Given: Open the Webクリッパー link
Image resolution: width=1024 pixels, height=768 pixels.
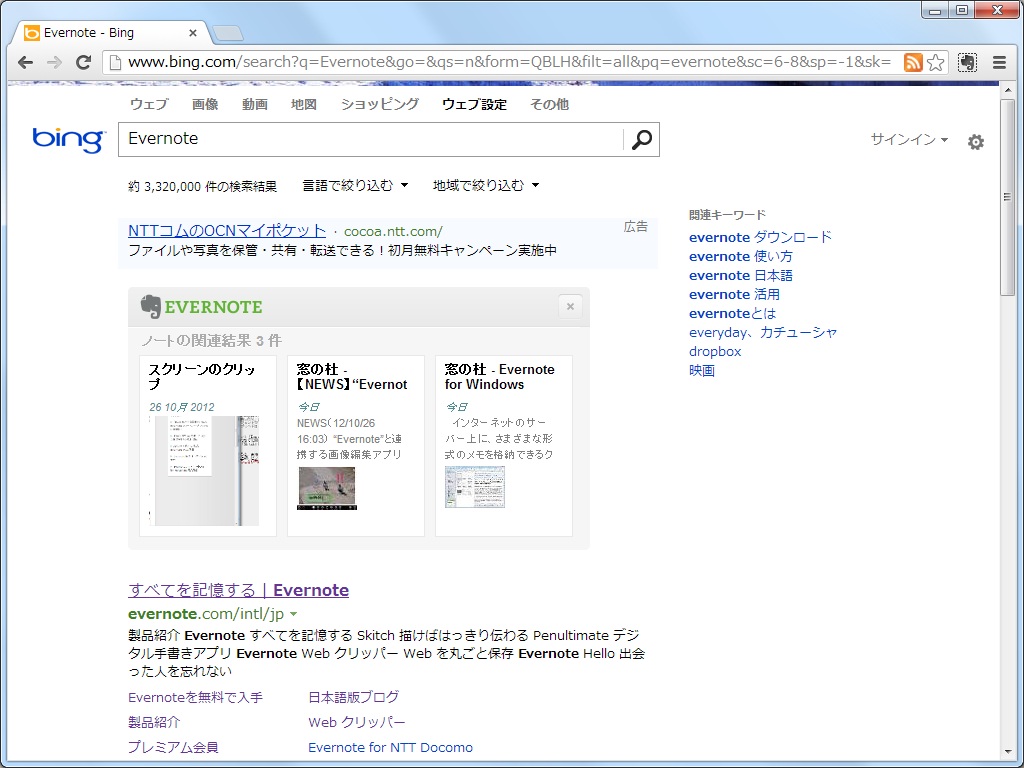Looking at the screenshot, I should pos(355,722).
